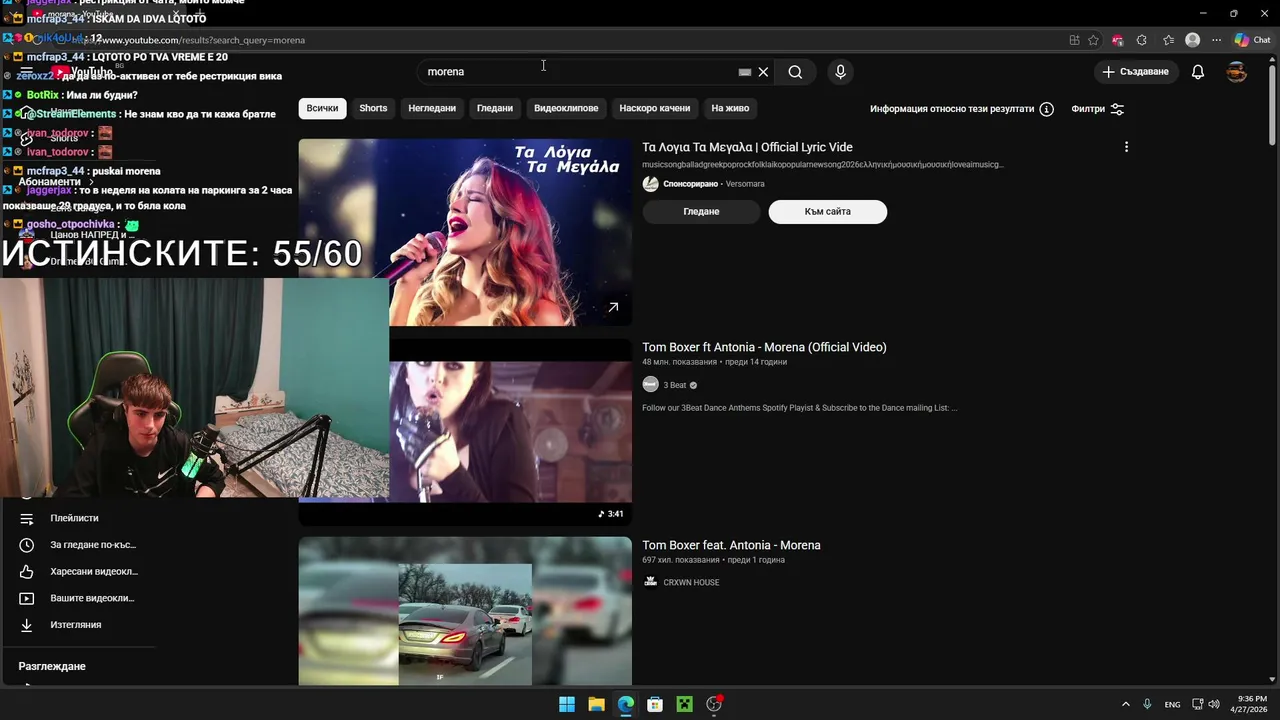Open the browser profile avatar
The height and width of the screenshot is (720, 1280).
coord(1192,40)
